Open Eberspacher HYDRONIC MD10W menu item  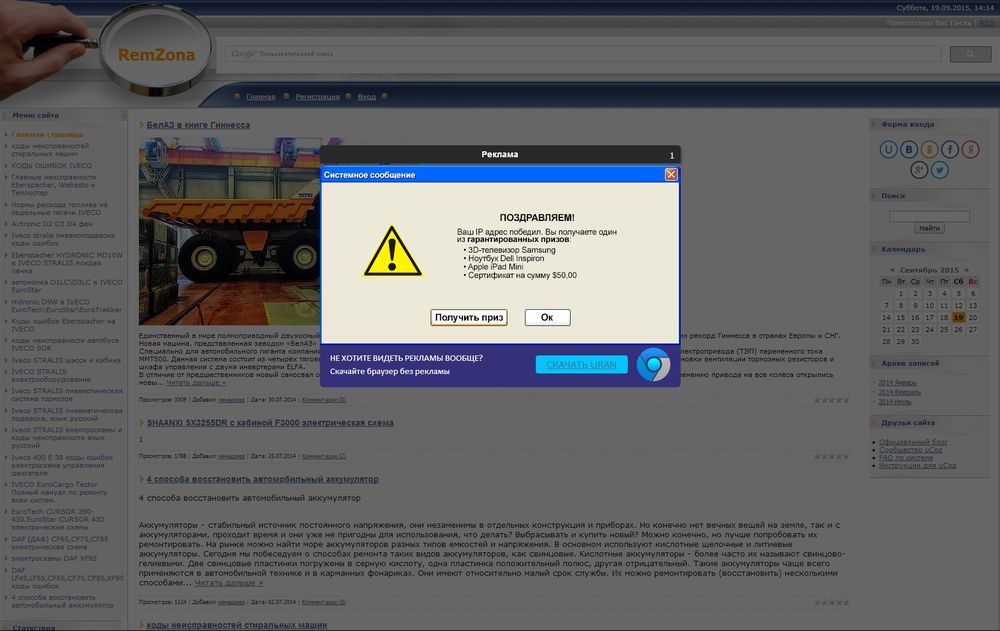tap(66, 263)
